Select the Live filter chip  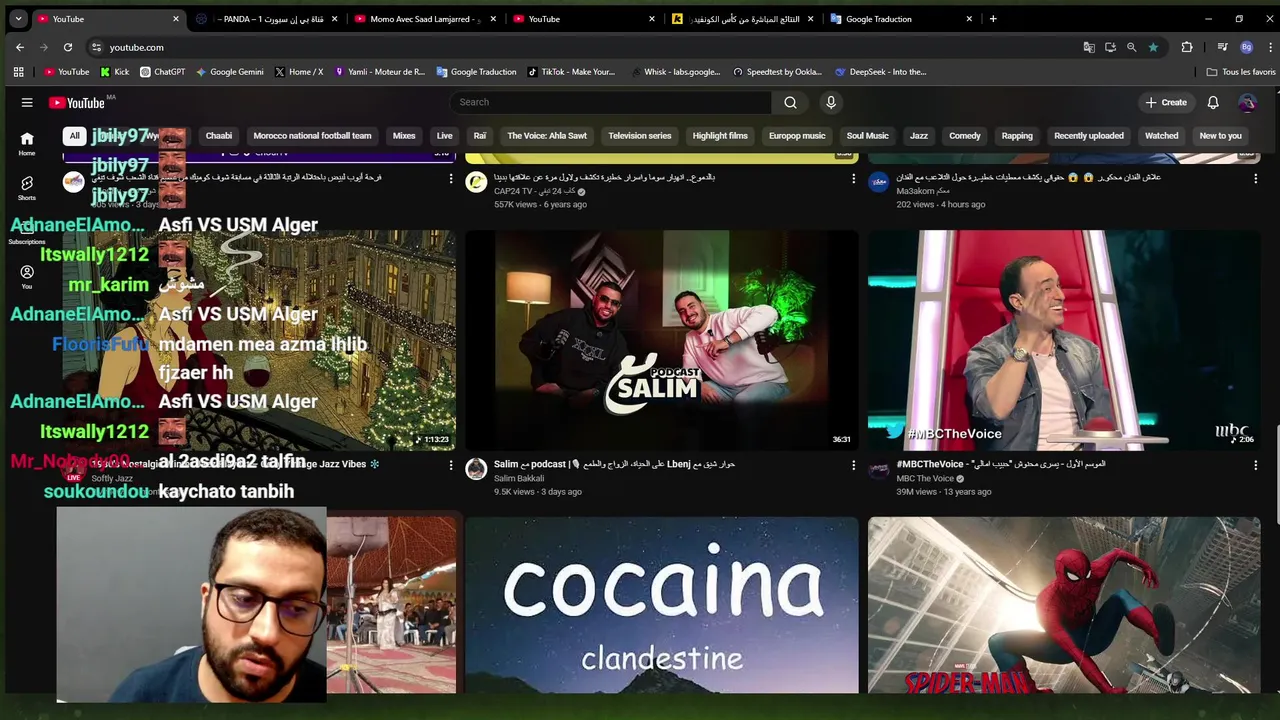click(x=444, y=136)
